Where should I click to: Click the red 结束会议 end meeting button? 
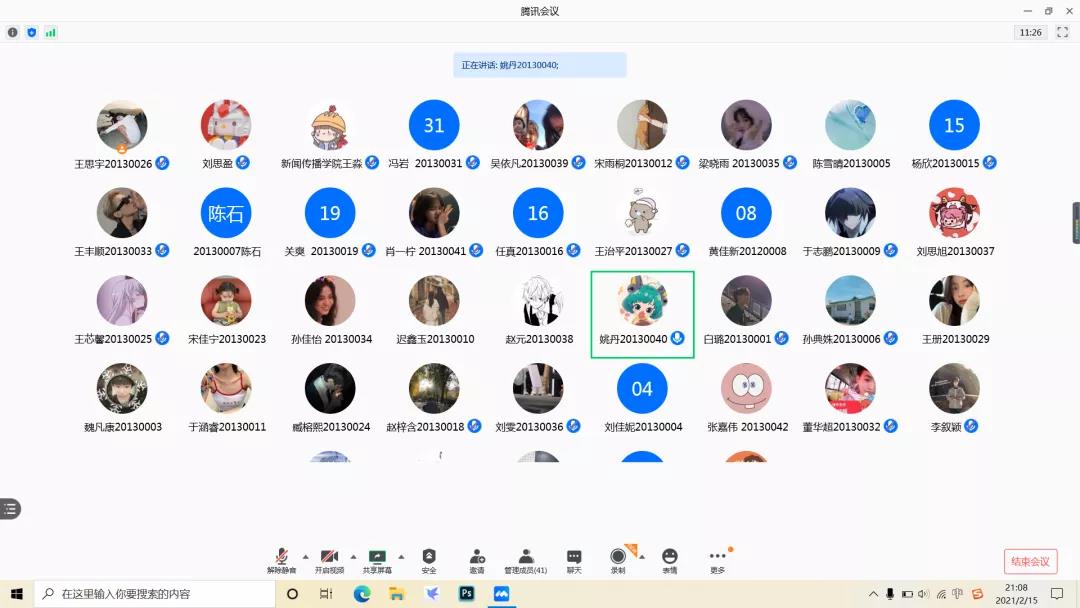point(1030,561)
